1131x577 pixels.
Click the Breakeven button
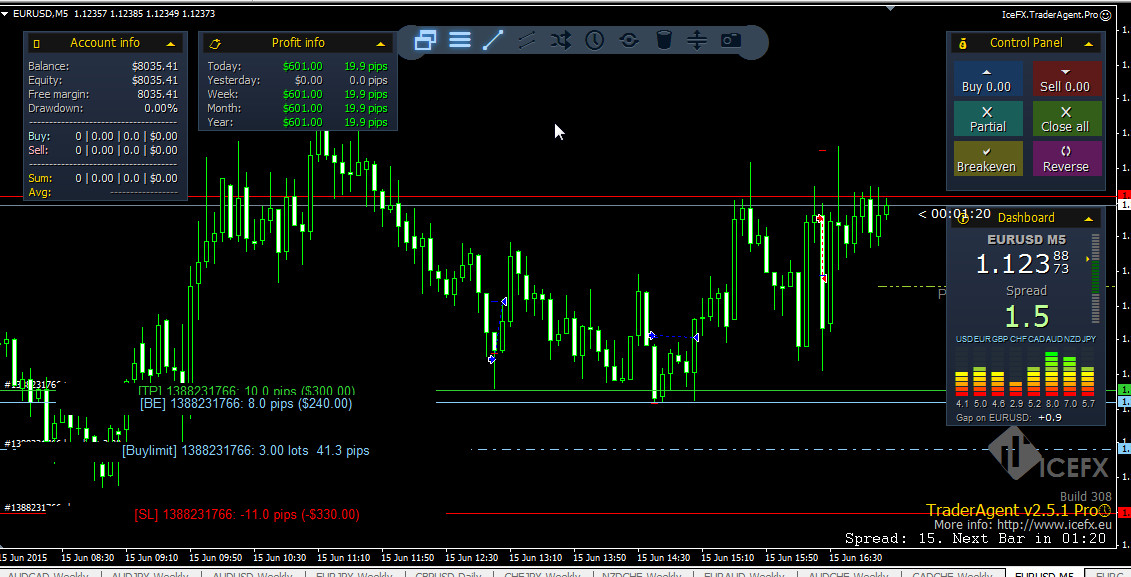pyautogui.click(x=987, y=159)
